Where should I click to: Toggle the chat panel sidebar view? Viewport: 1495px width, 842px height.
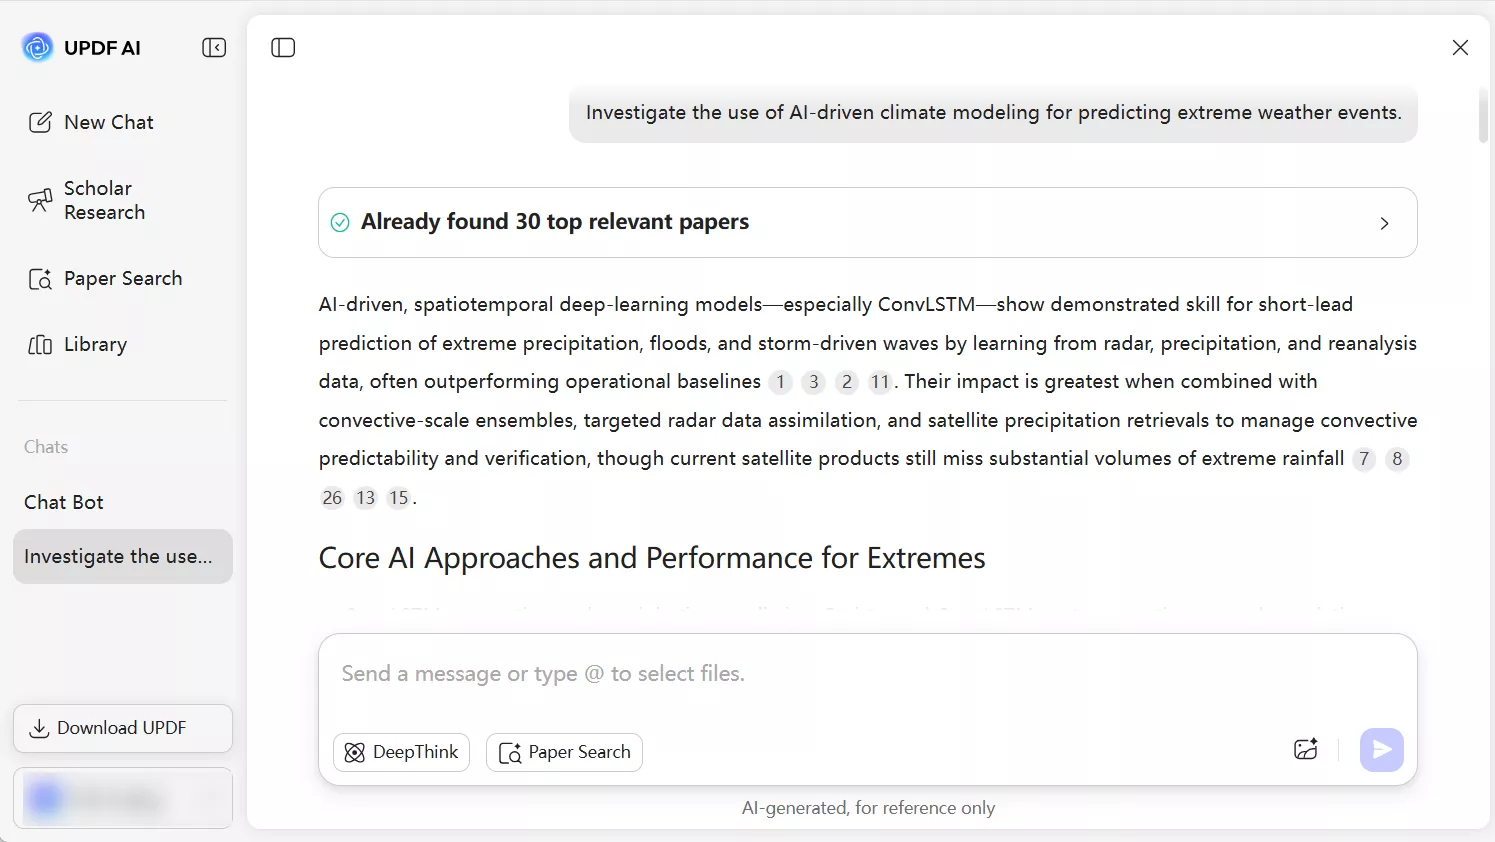[x=283, y=47]
